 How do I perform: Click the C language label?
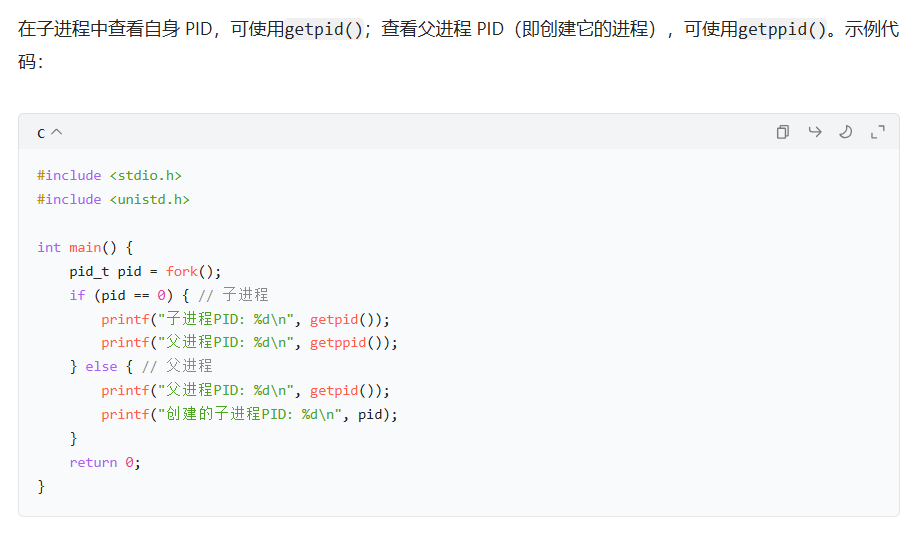pos(41,133)
